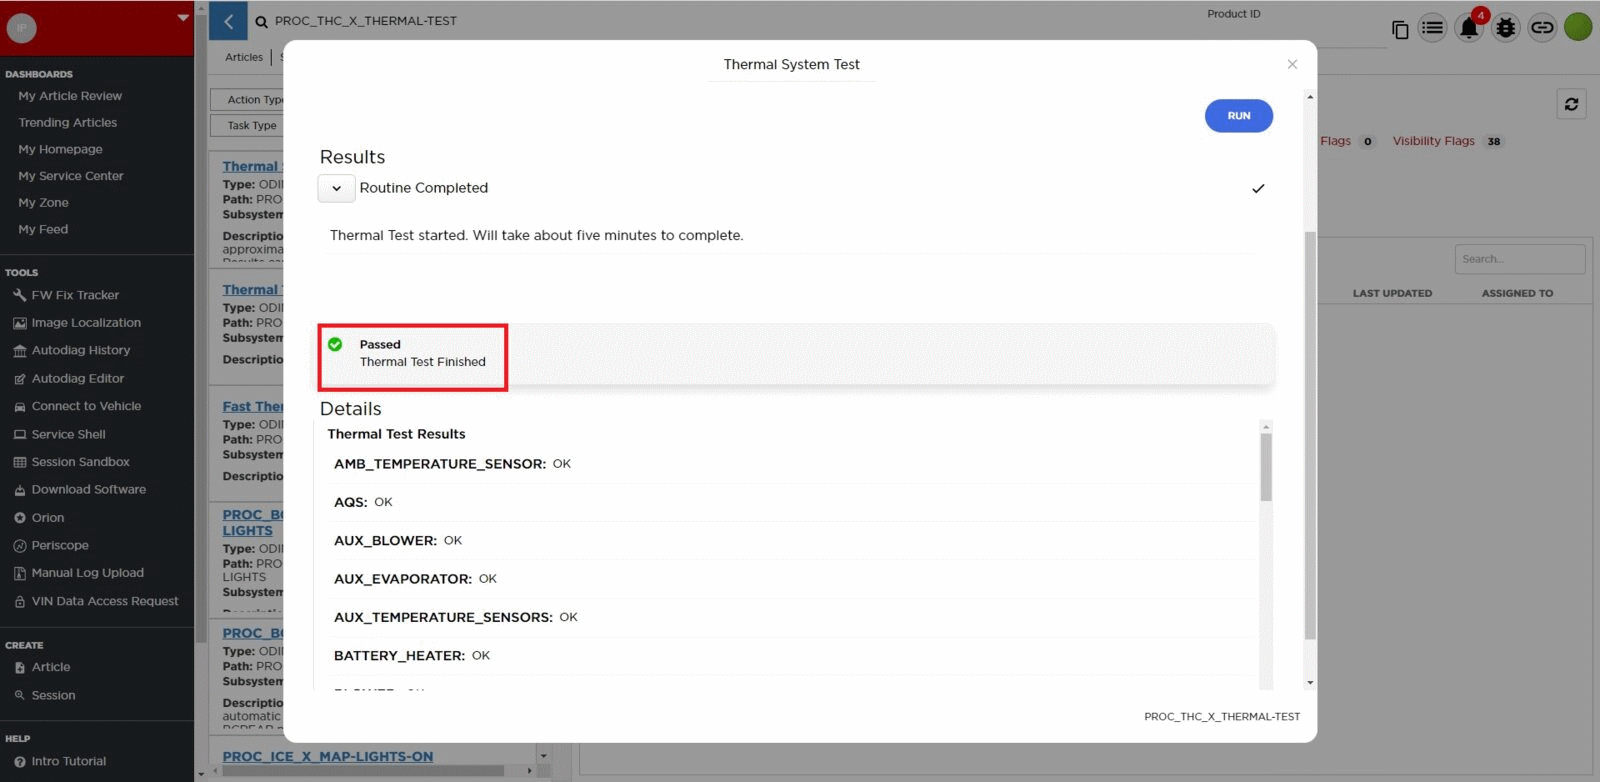Open the notifications bell icon
Viewport: 1600px width, 782px height.
click(x=1468, y=28)
